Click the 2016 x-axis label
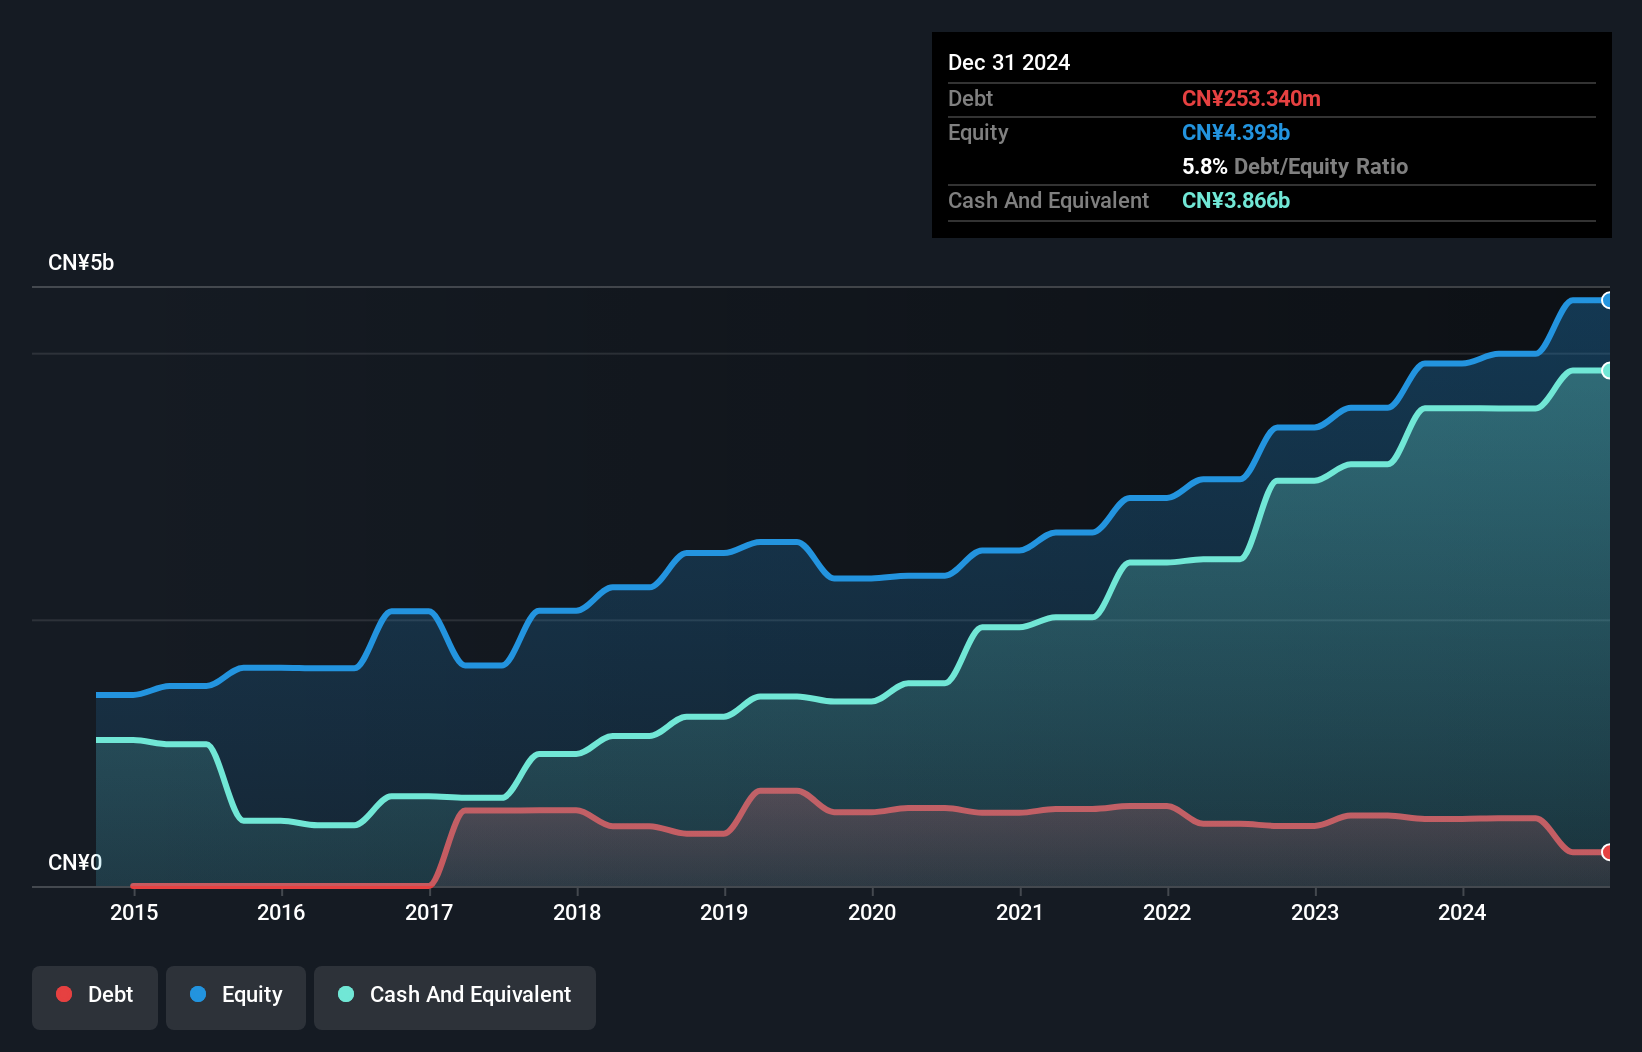The image size is (1642, 1052). [x=281, y=912]
